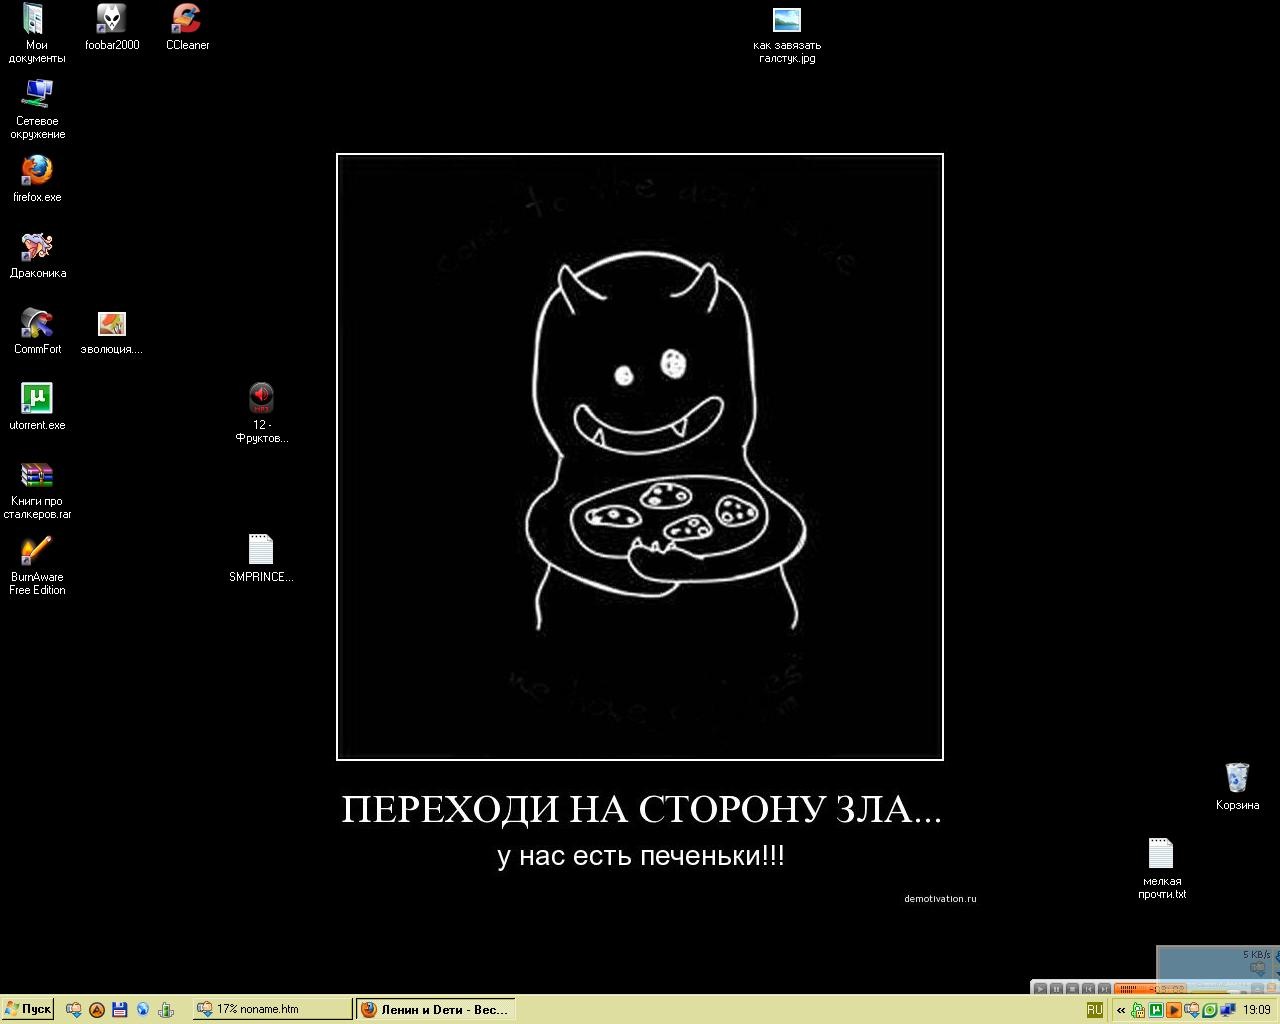This screenshot has height=1024, width=1280.
Task: Switch to the Ленин и Дети Firefox window
Action: coord(436,1009)
